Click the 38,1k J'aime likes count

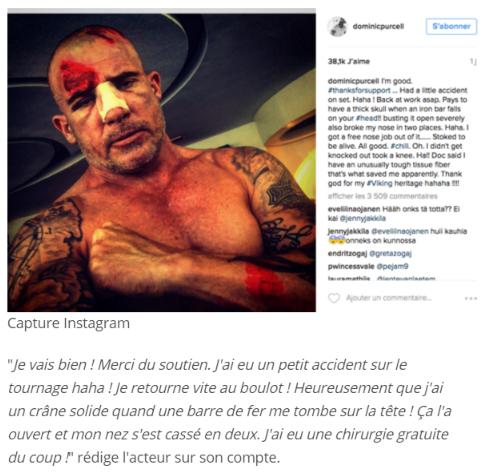pos(349,61)
